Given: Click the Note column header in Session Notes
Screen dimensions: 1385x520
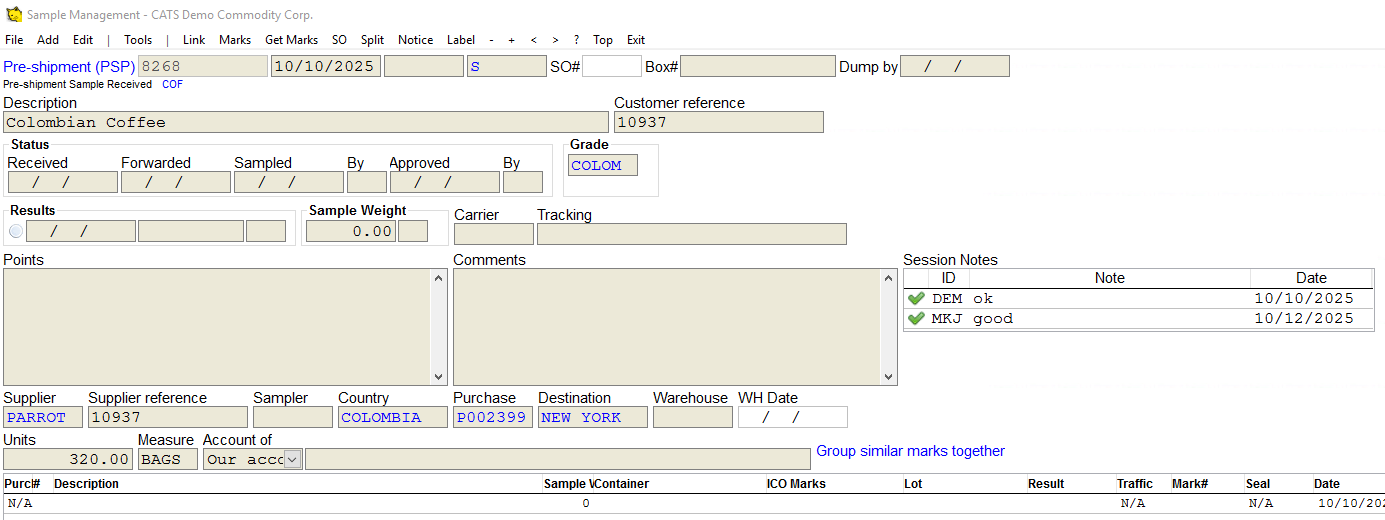Looking at the screenshot, I should pyautogui.click(x=1109, y=278).
